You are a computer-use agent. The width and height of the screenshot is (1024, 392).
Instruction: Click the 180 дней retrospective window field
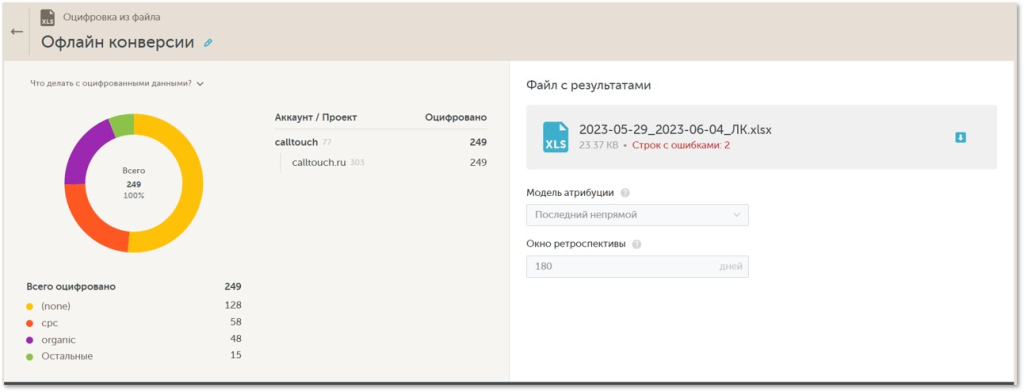pos(637,267)
